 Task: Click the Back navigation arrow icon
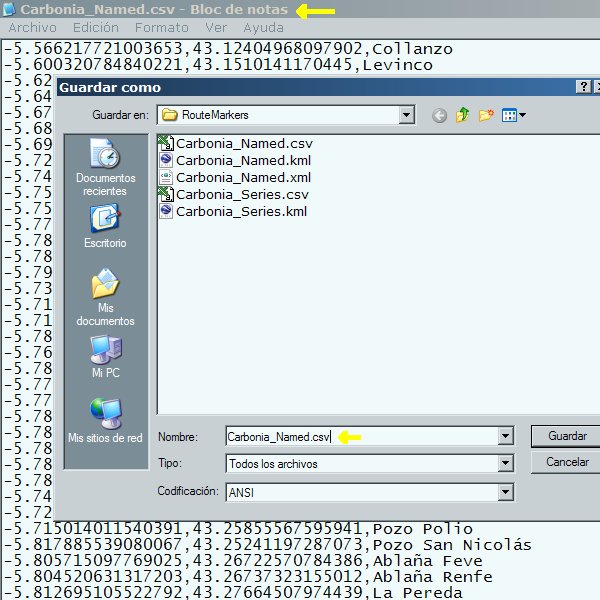click(439, 116)
